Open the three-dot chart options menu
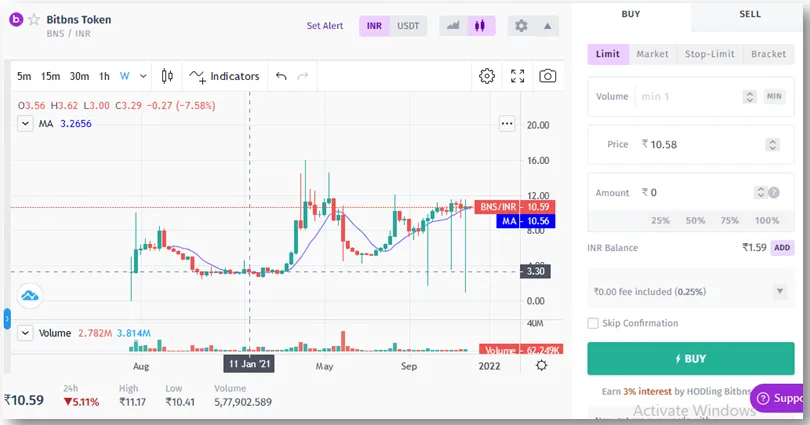The image size is (810, 425). tap(507, 123)
